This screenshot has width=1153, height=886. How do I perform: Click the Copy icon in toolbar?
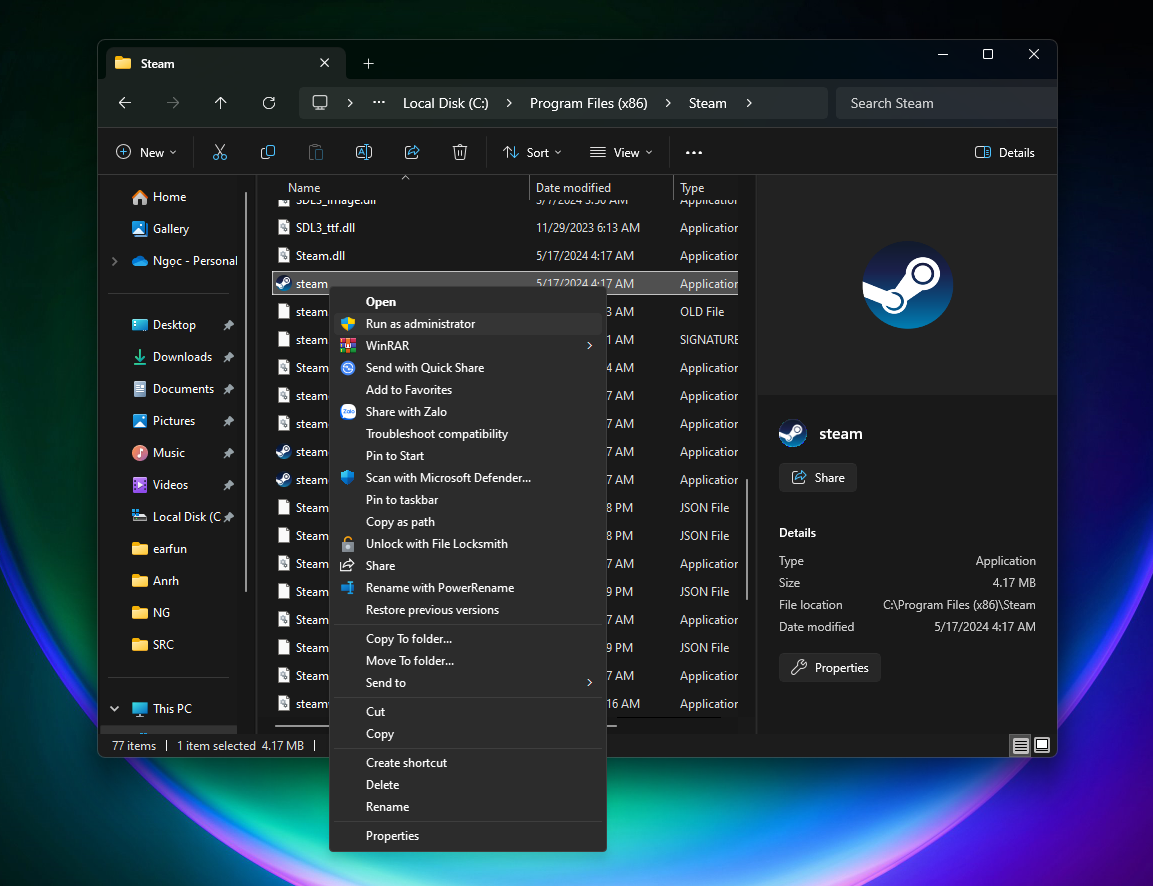tap(268, 152)
